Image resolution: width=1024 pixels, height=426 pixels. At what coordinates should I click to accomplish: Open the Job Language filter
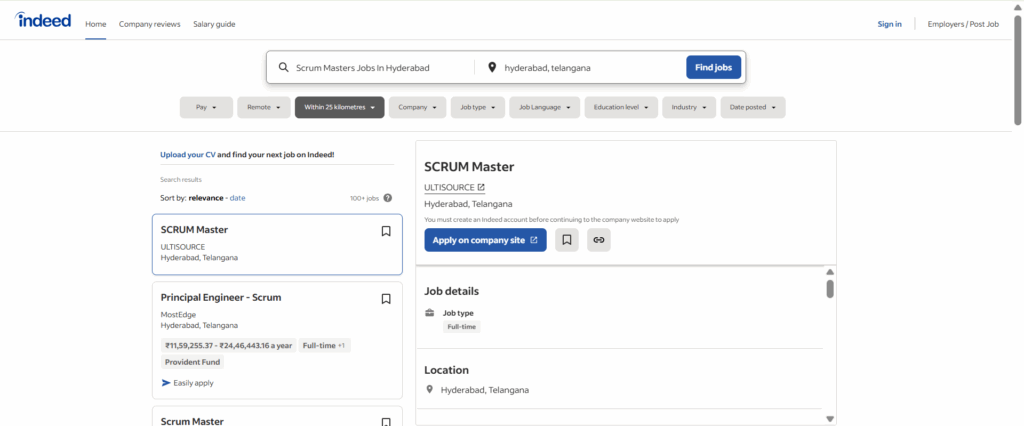tap(545, 107)
